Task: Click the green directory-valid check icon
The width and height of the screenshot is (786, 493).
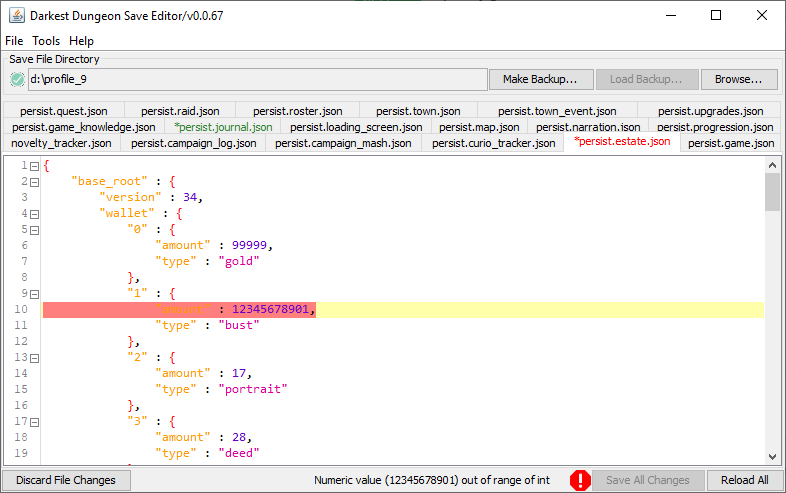Action: [x=17, y=79]
